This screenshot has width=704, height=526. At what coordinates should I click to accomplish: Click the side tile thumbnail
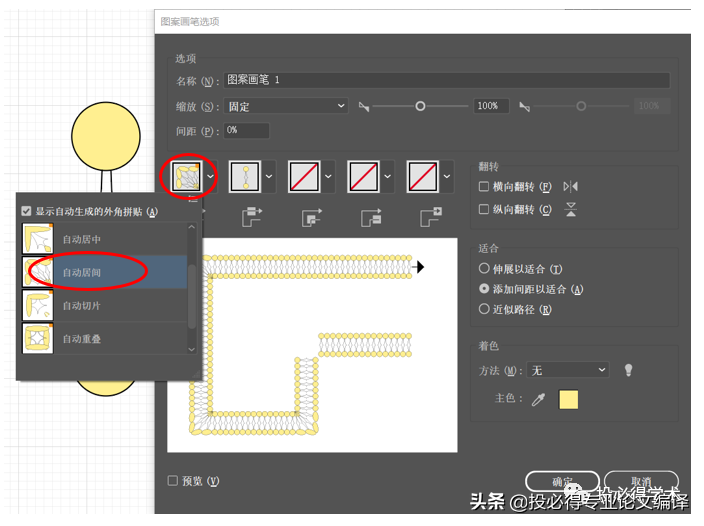coord(245,177)
